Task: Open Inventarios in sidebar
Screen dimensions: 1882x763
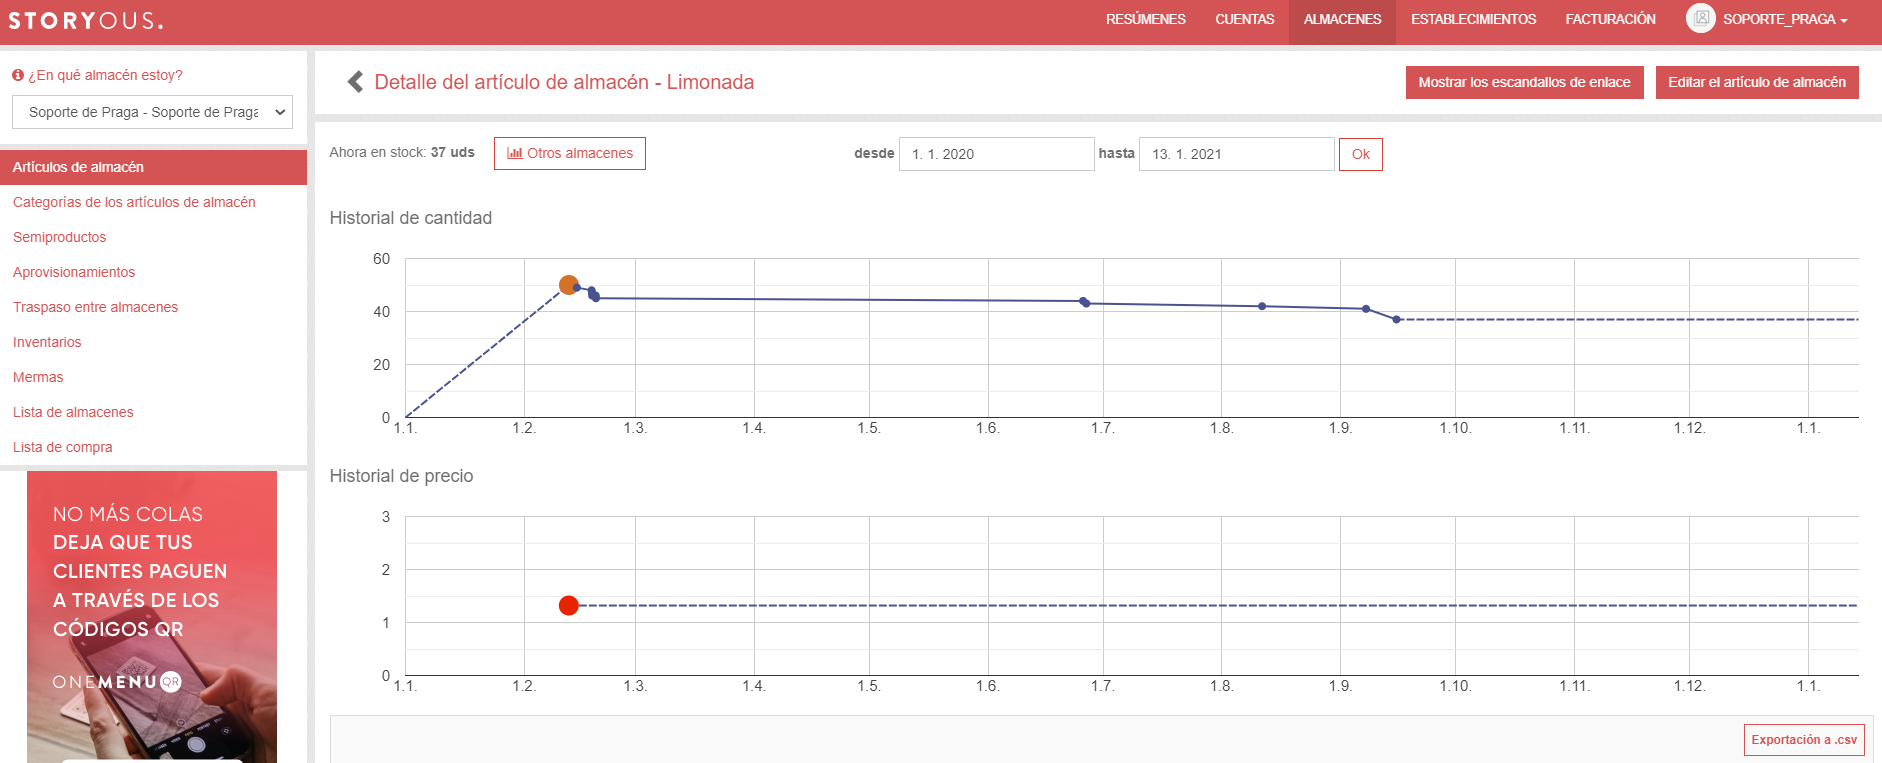Action: pos(47,342)
